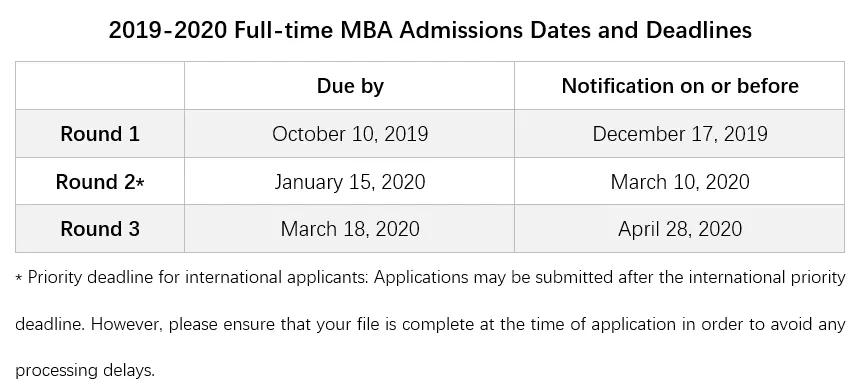The width and height of the screenshot is (865, 390).
Task: Click the "Round 2*" row label
Action: pos(100,181)
